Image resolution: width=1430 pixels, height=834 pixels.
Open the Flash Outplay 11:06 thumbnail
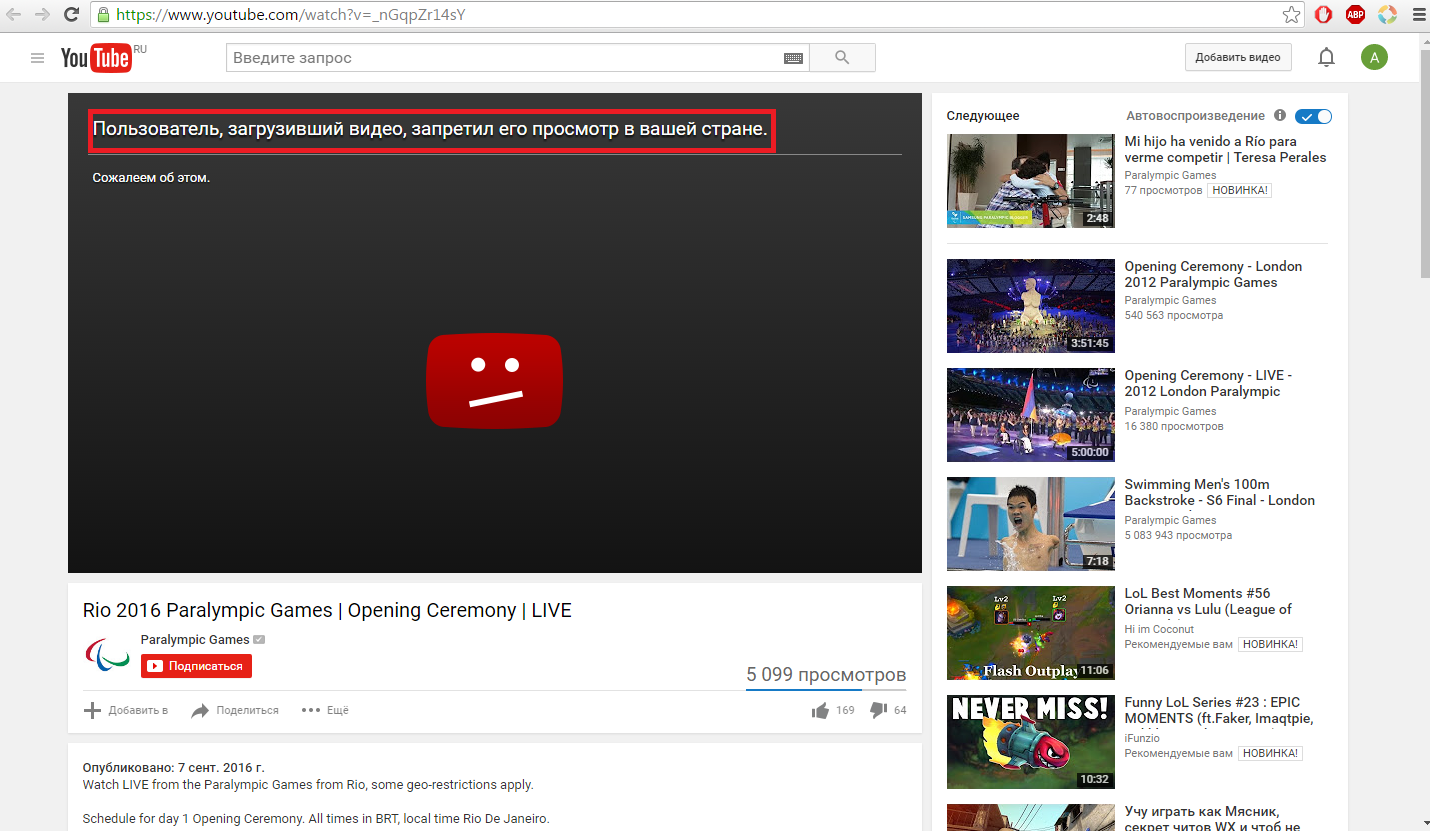[x=1031, y=633]
